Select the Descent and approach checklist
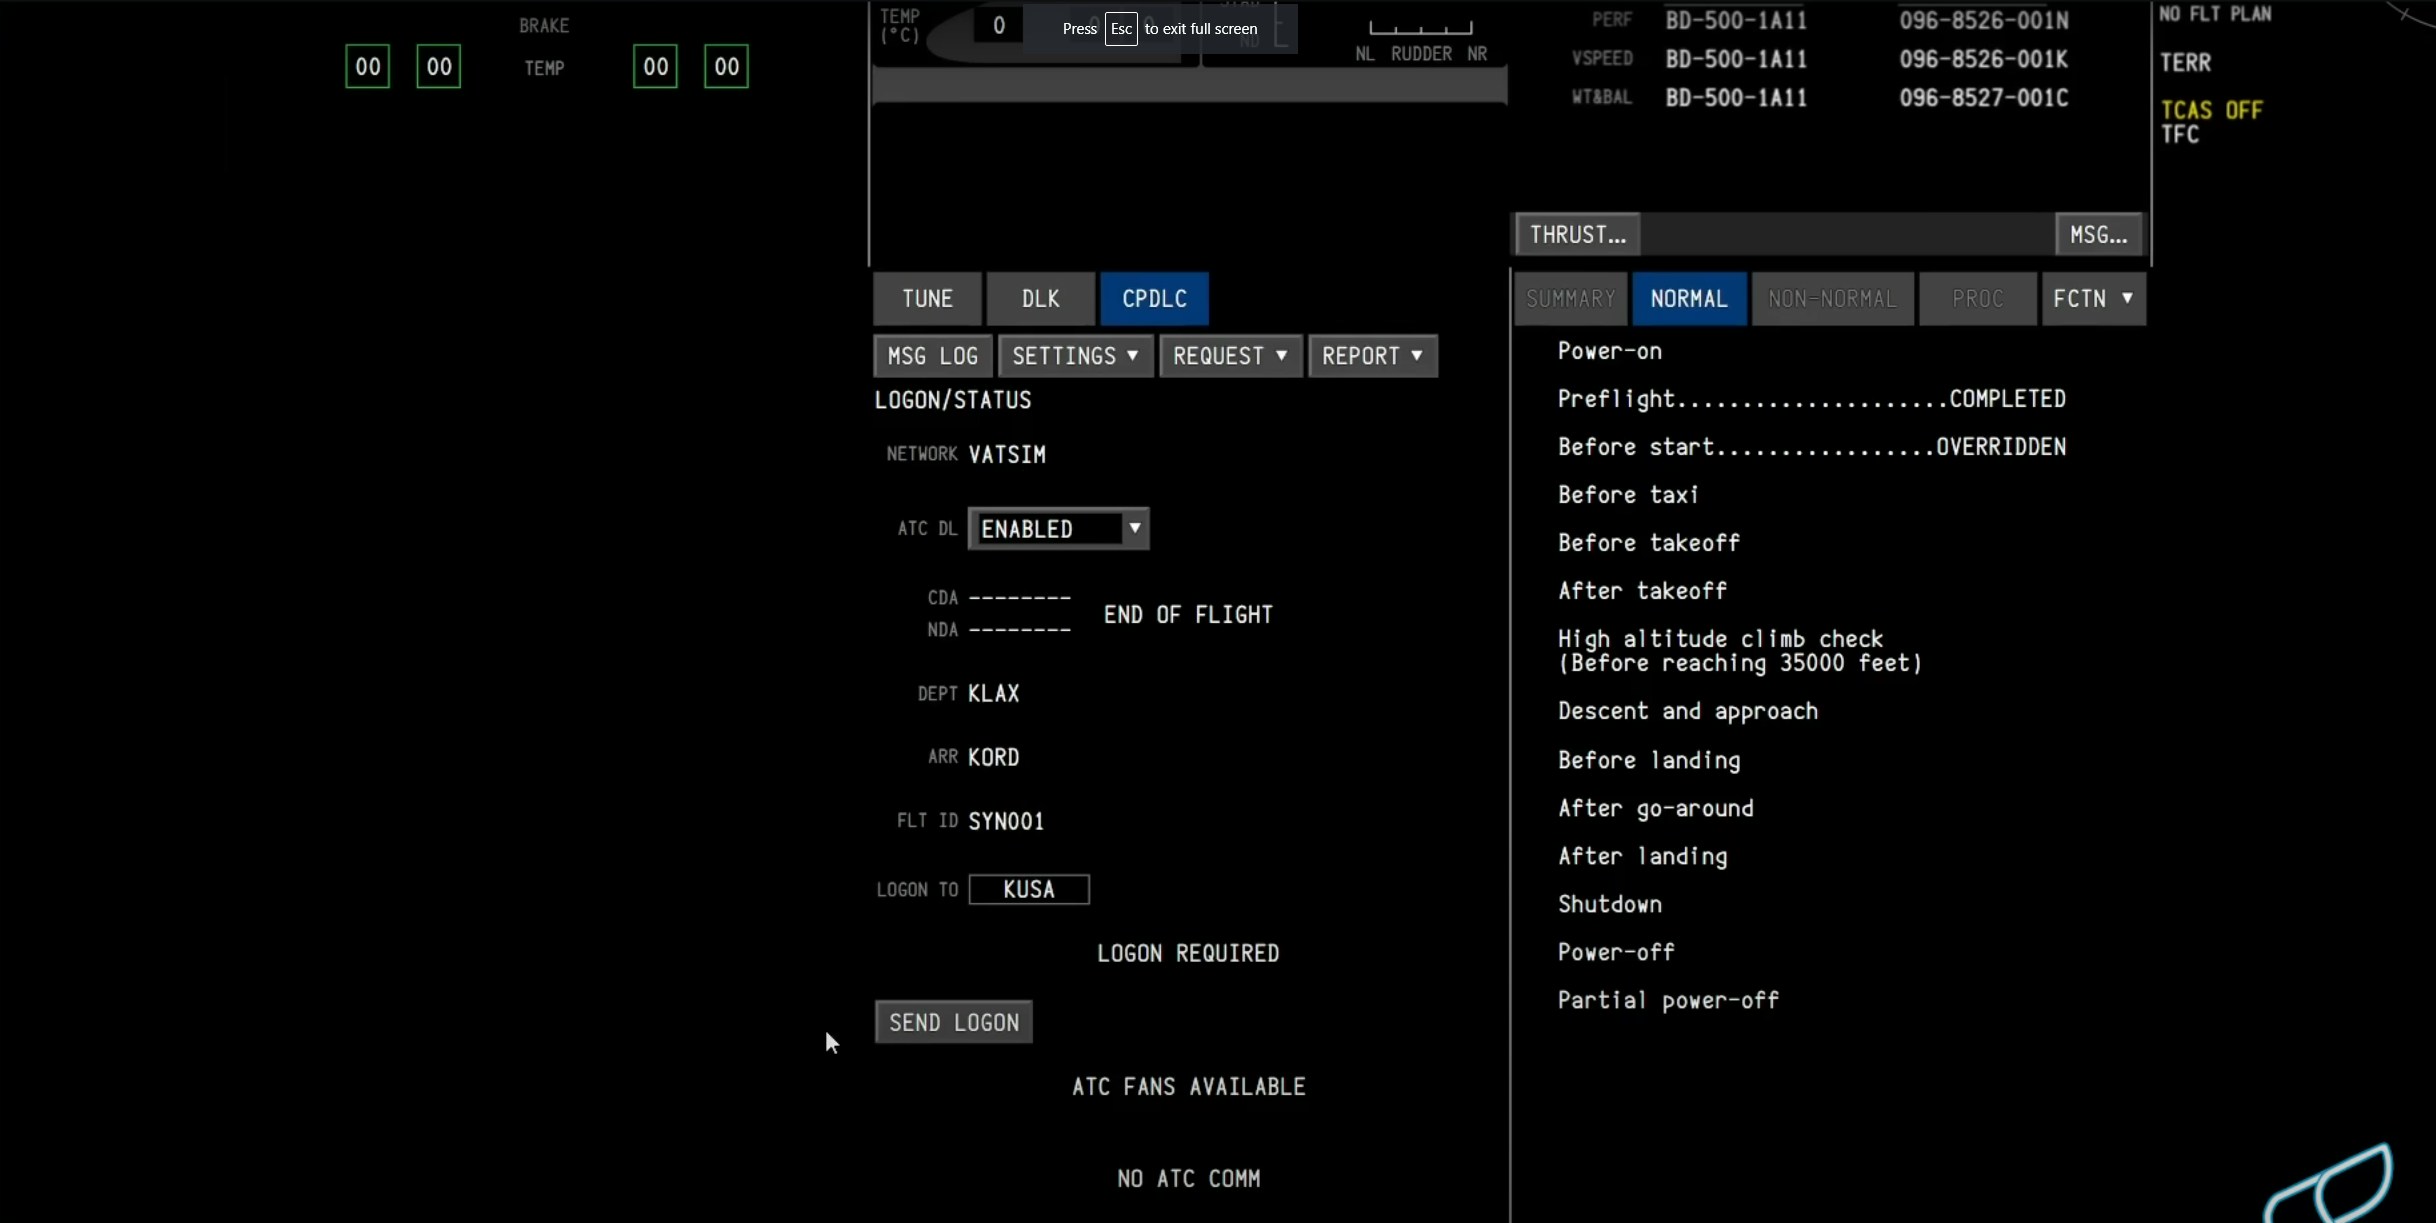This screenshot has height=1223, width=2436. pyautogui.click(x=1688, y=711)
